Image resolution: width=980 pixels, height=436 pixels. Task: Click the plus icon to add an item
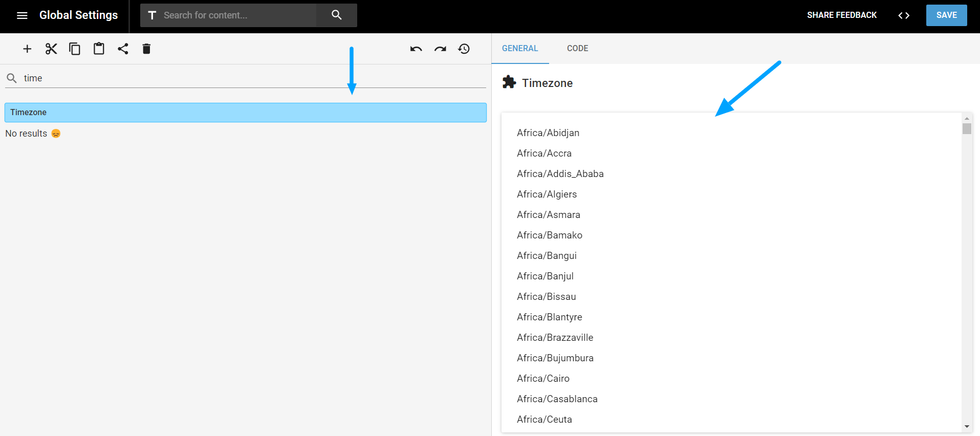(x=27, y=49)
